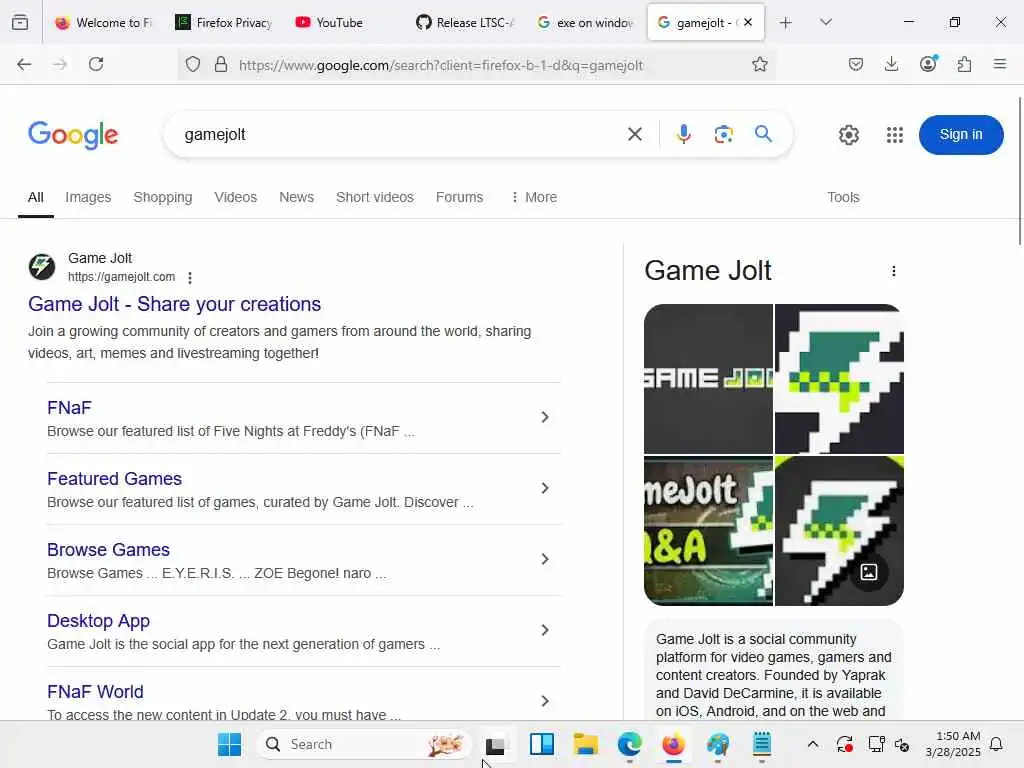Select the Forums search tab
The image size is (1024, 768).
click(x=460, y=197)
